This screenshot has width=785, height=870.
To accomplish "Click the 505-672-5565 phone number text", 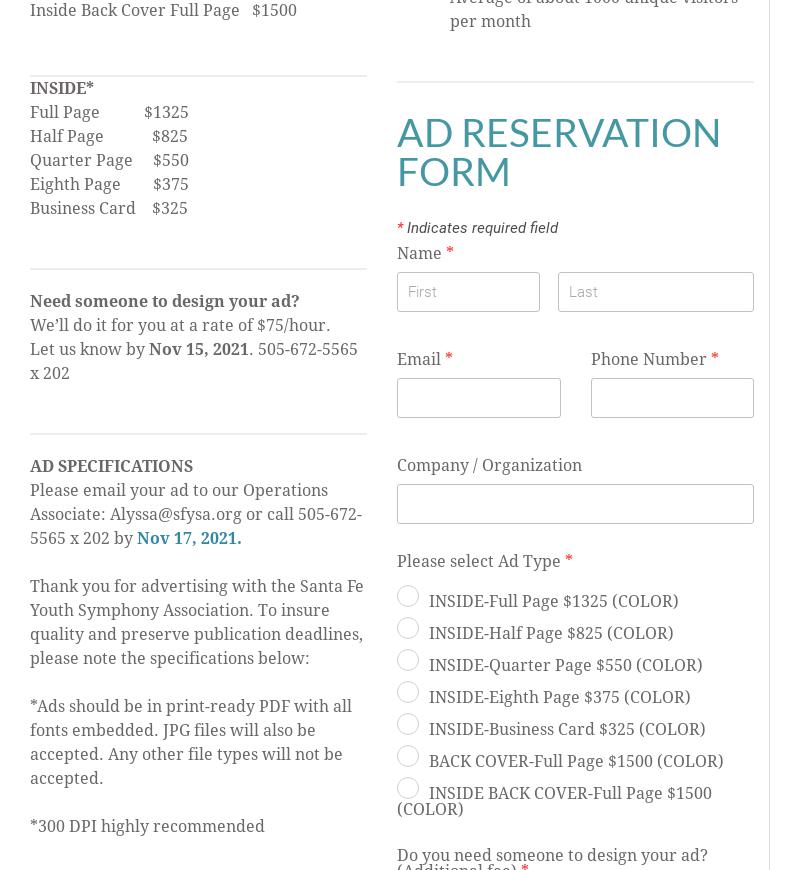I will (x=308, y=350).
